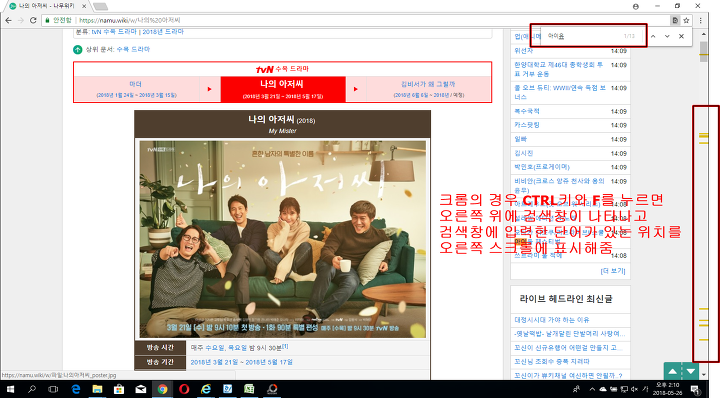
Task: Click the address bar URL
Action: pyautogui.click(x=130, y=20)
